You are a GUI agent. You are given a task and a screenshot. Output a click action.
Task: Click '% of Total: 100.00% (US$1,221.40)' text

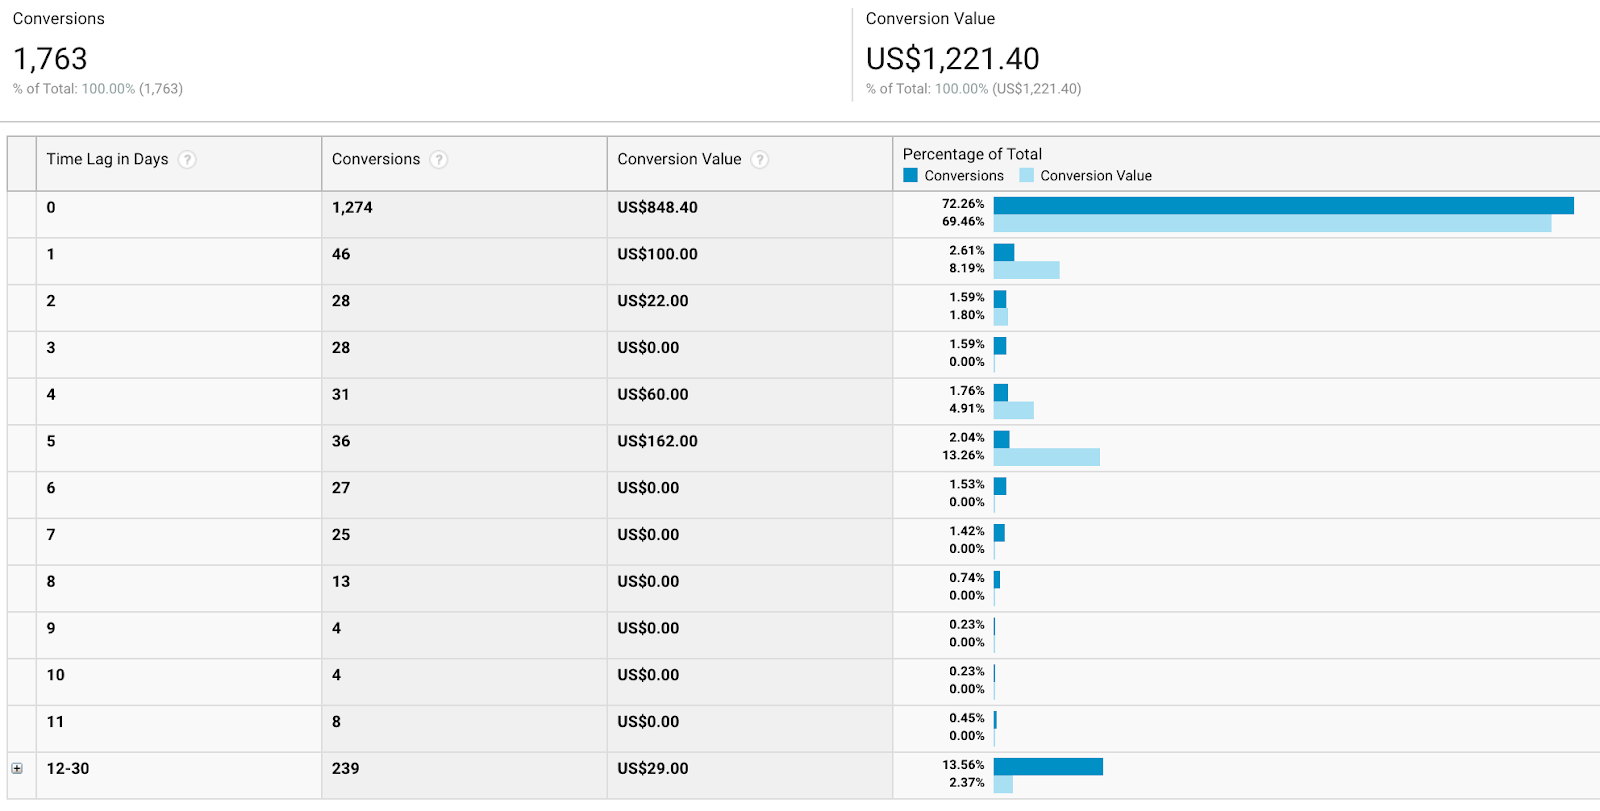[973, 89]
